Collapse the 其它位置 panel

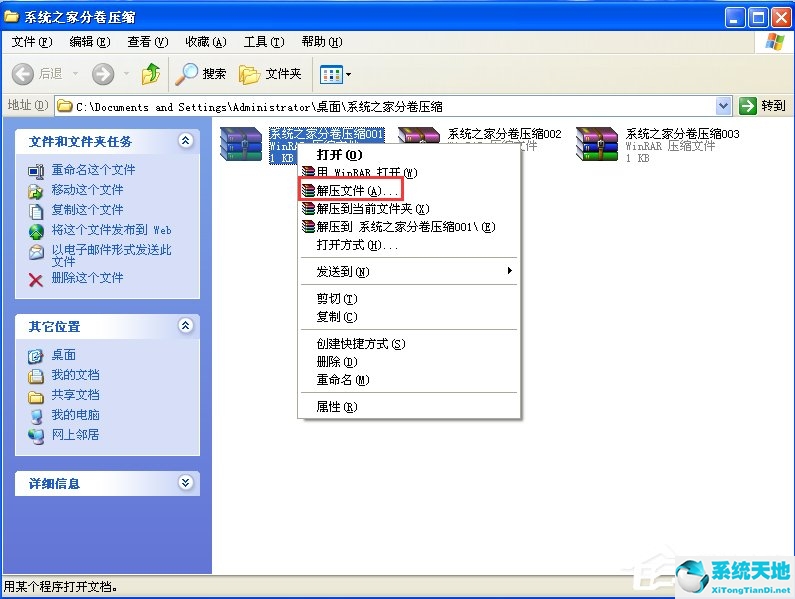tap(186, 326)
